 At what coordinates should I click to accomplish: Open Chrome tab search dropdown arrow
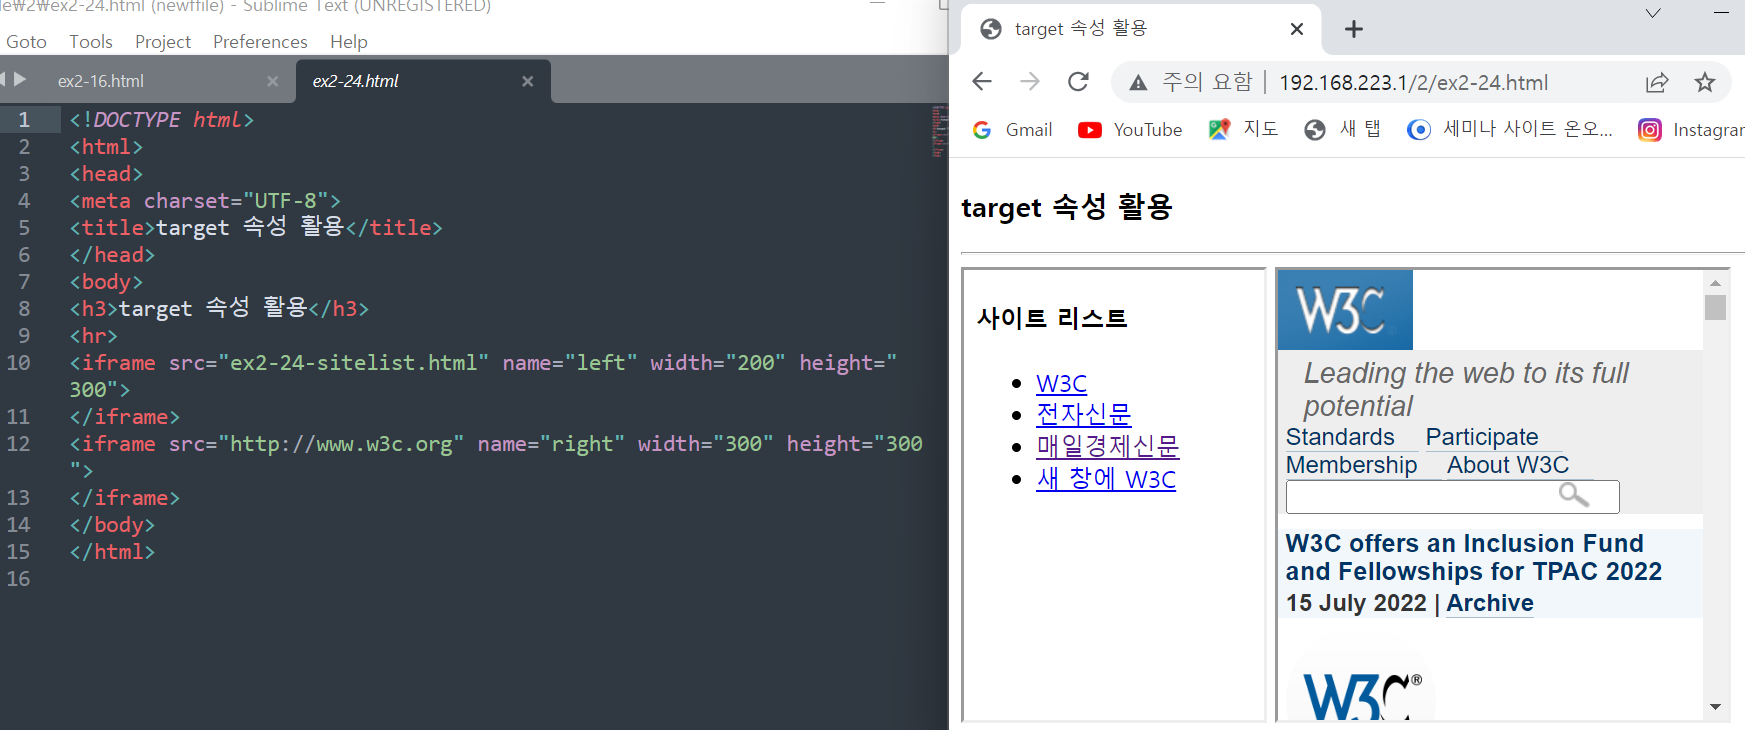click(x=1653, y=13)
